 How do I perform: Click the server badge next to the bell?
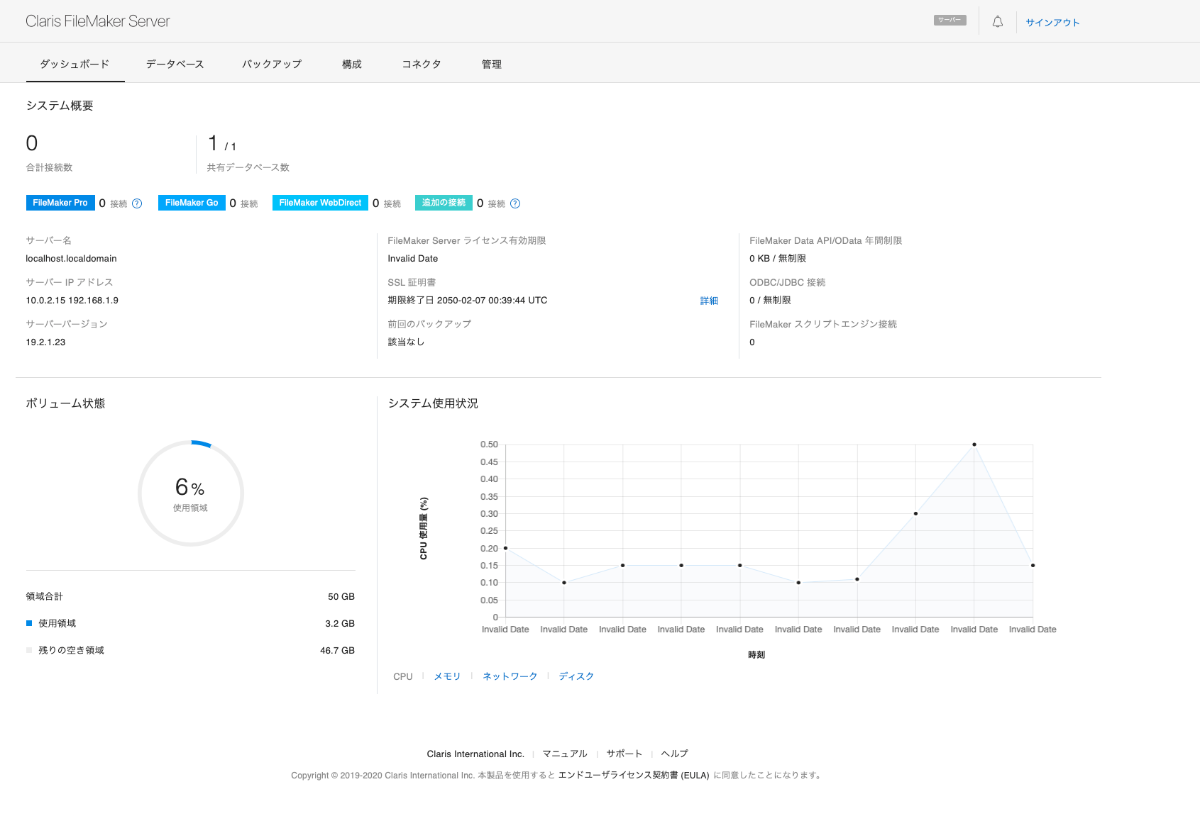(950, 20)
